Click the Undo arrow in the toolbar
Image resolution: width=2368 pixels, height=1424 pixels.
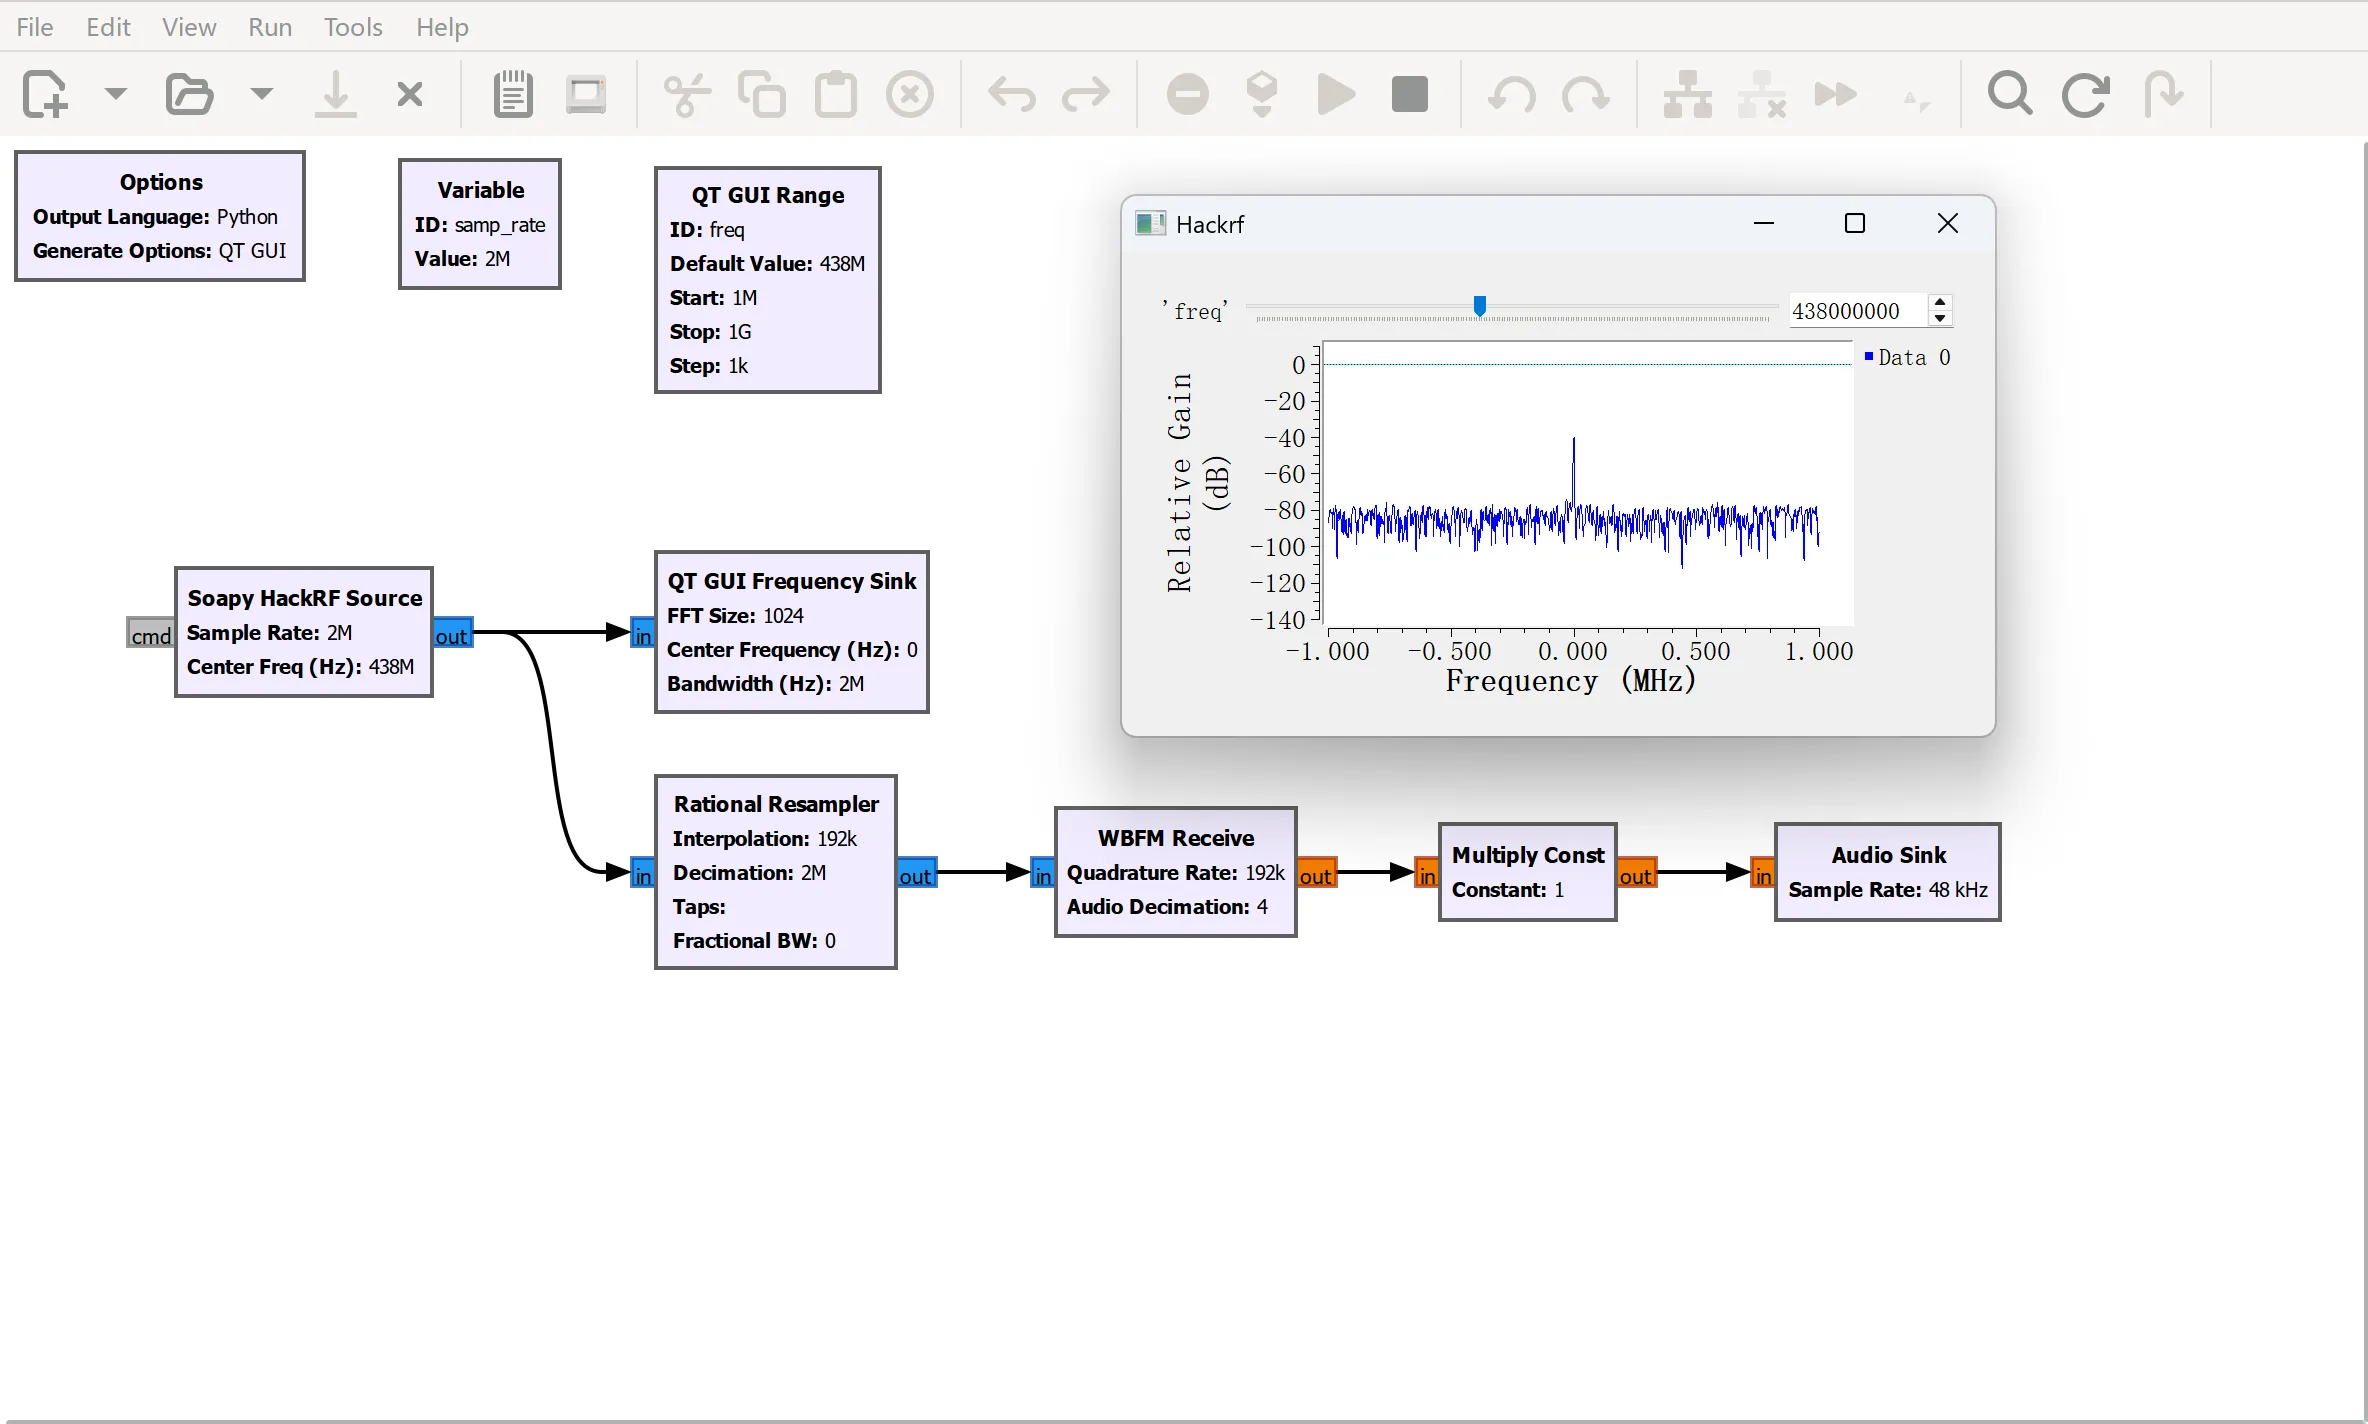coord(1012,95)
